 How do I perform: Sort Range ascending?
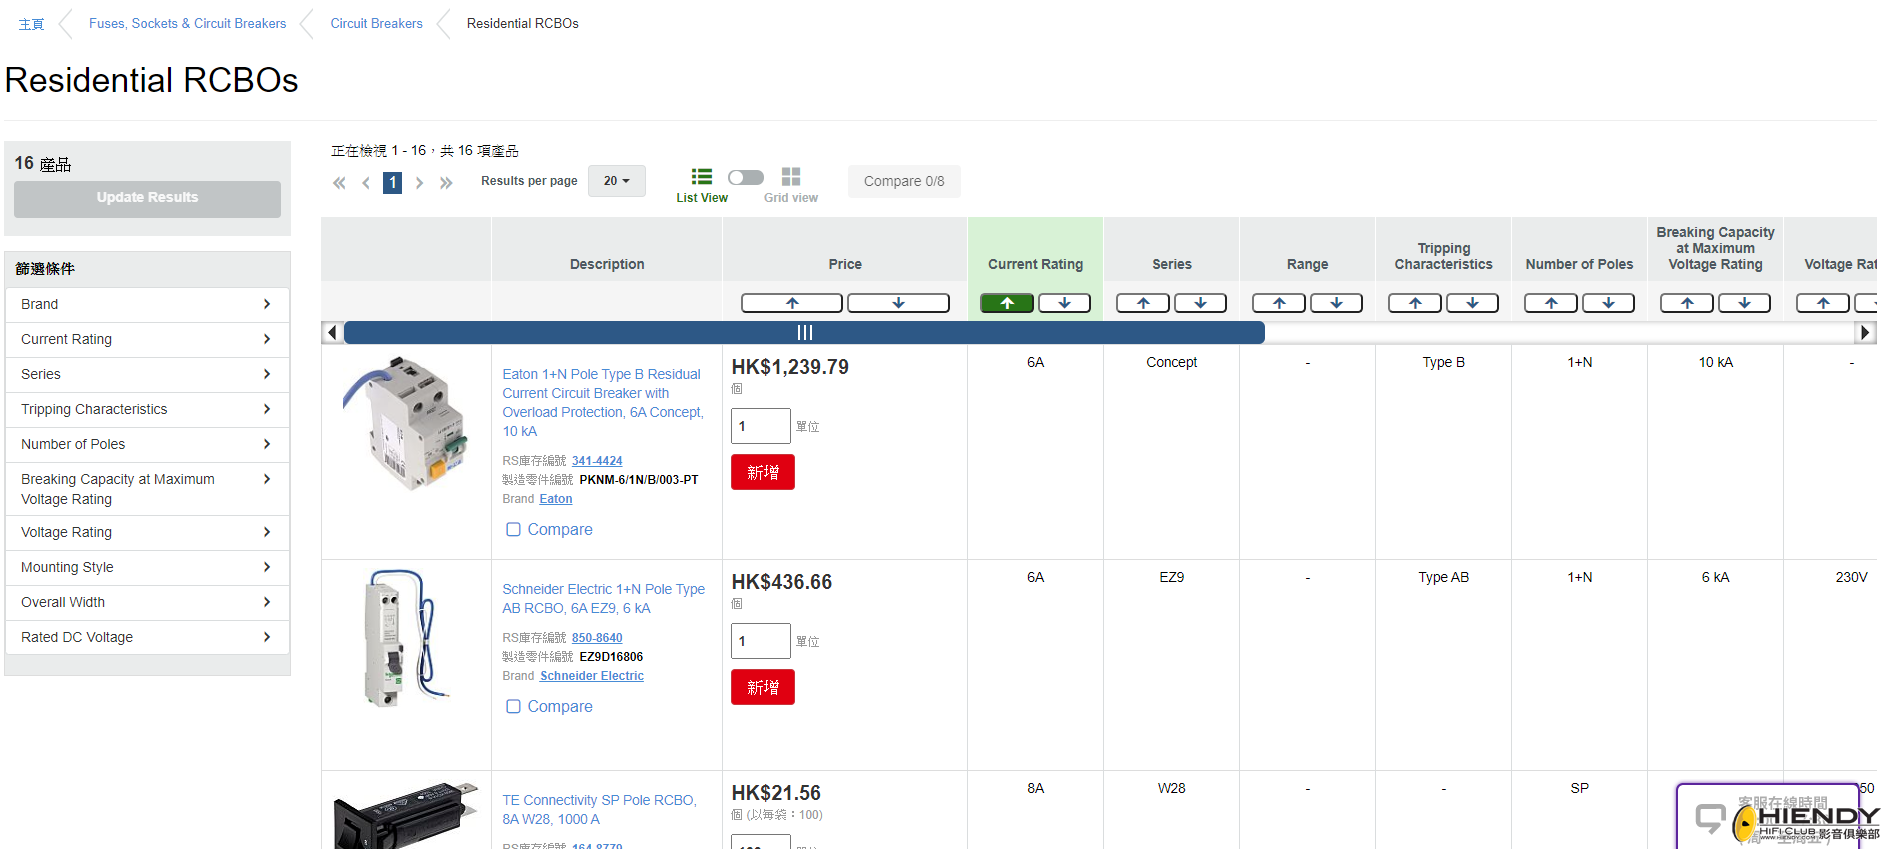click(1279, 303)
